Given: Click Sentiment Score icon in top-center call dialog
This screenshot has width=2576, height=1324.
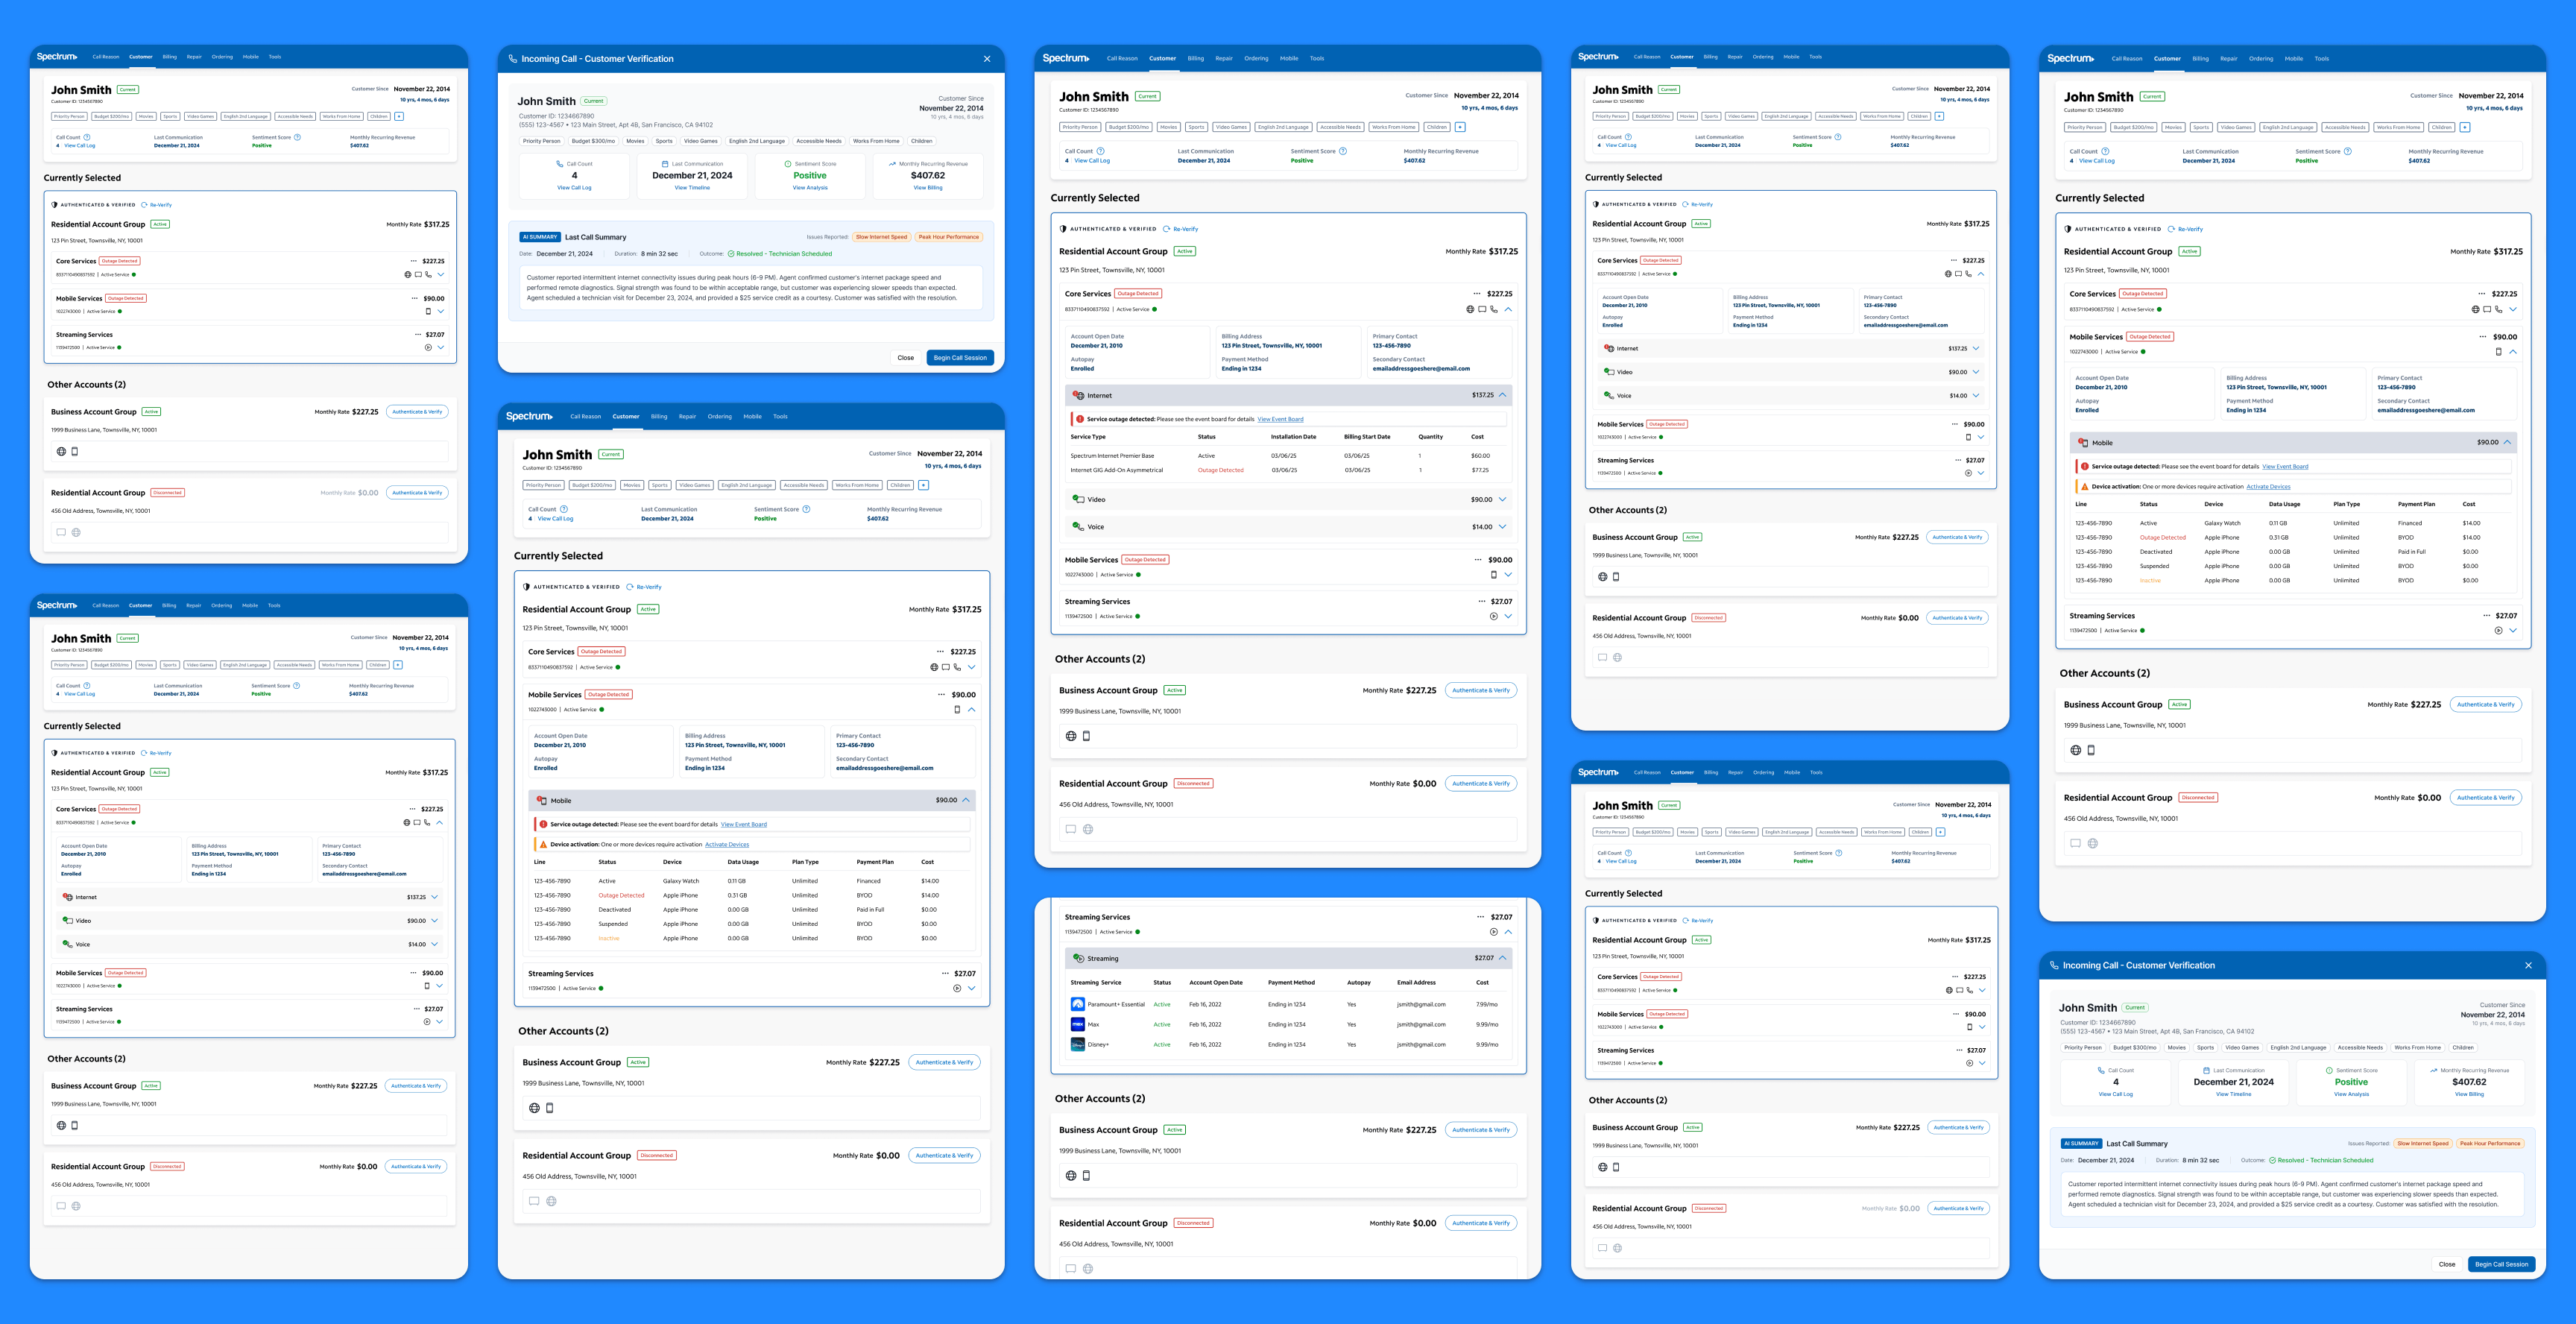Looking at the screenshot, I should click(788, 164).
